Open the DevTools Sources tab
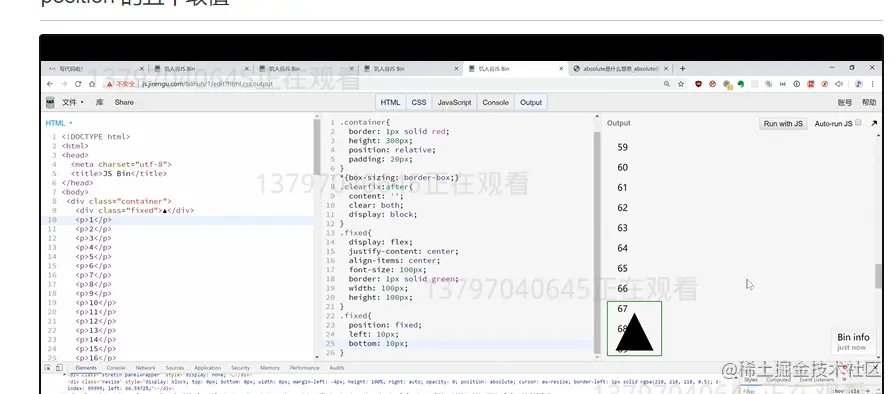Viewport: 896px width, 394px height. pyautogui.click(x=175, y=368)
